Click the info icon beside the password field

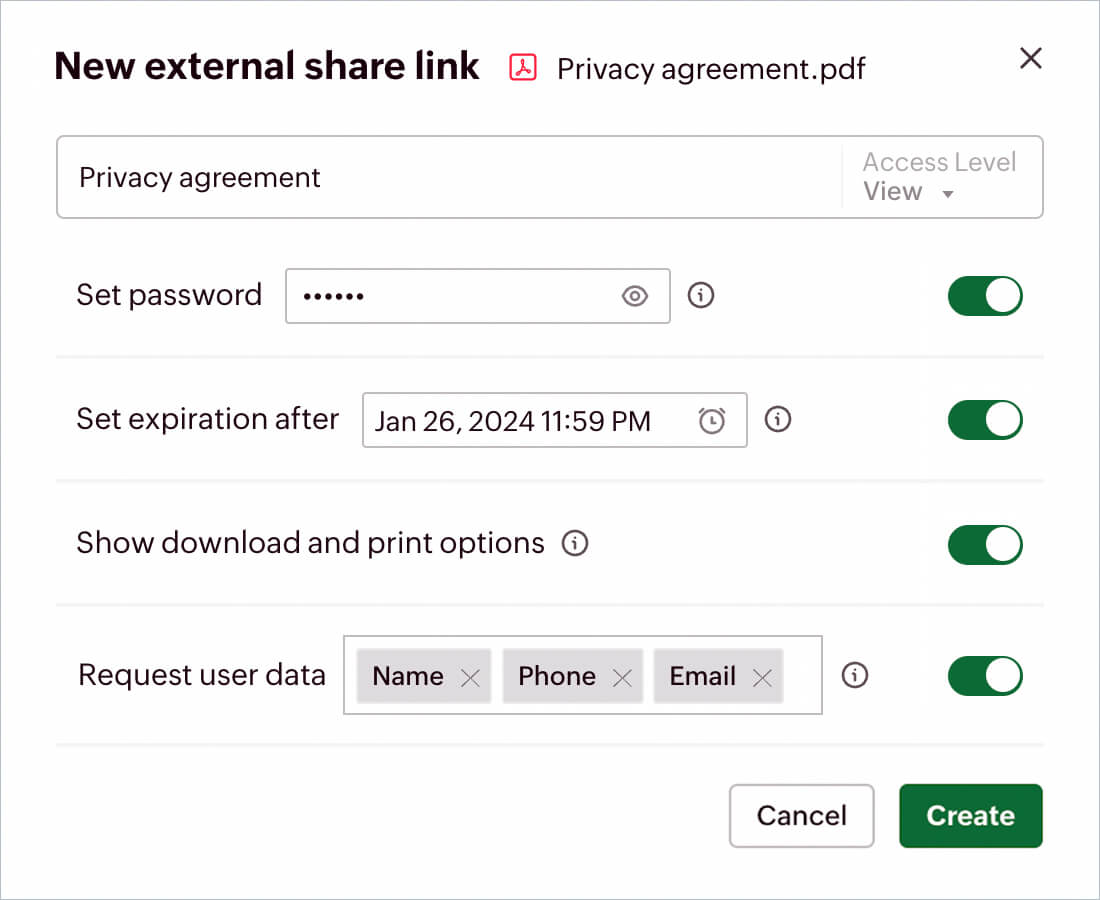[701, 296]
